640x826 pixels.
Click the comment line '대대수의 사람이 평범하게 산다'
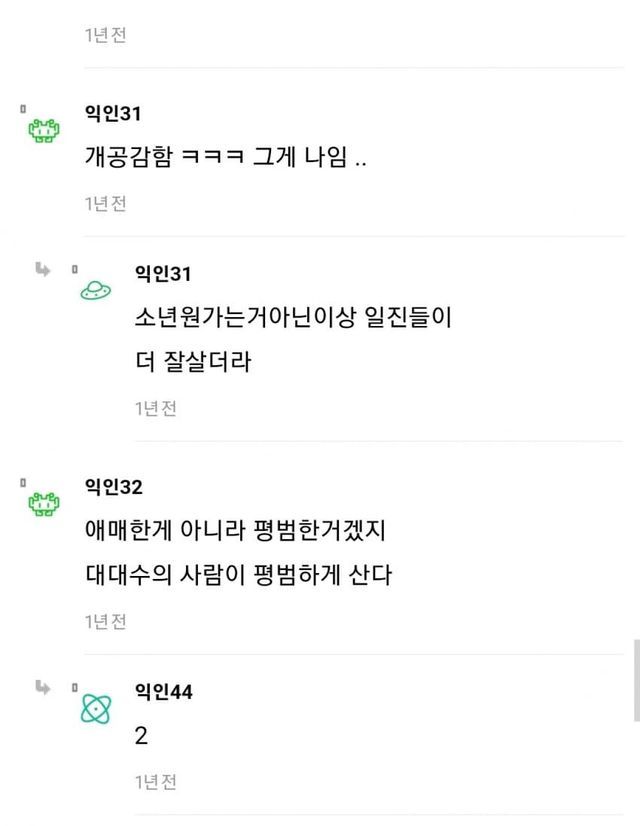click(x=238, y=576)
